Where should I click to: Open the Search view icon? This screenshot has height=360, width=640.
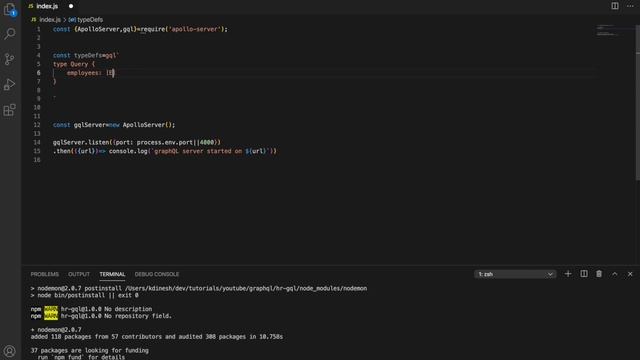point(9,33)
